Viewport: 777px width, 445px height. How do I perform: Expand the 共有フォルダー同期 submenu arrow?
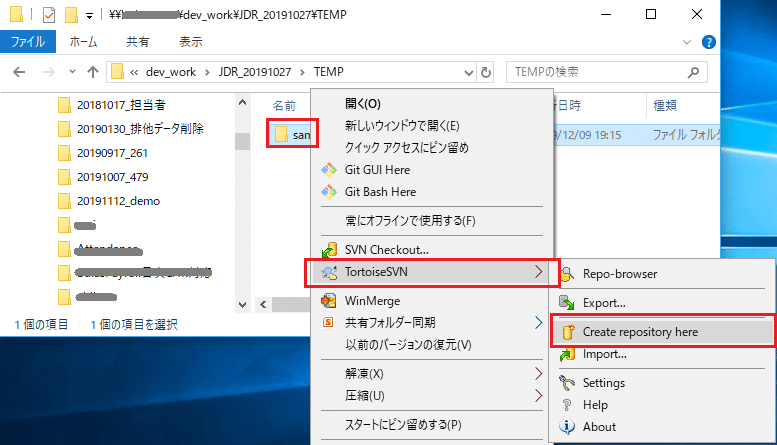point(539,323)
